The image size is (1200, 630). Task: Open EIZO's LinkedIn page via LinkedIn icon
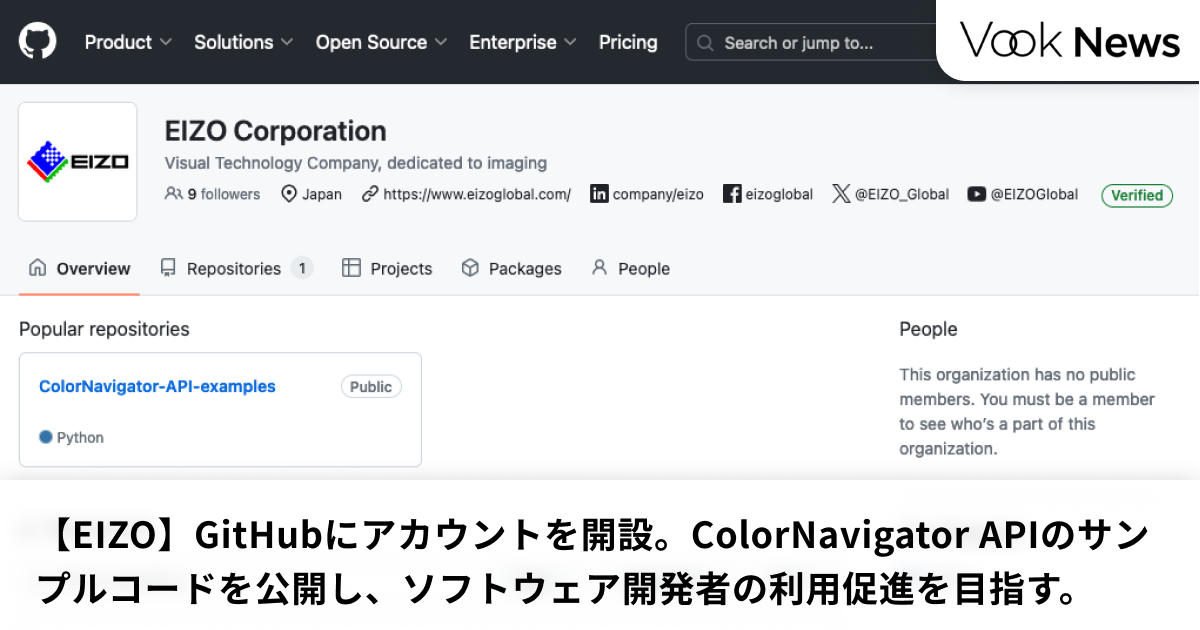point(600,194)
